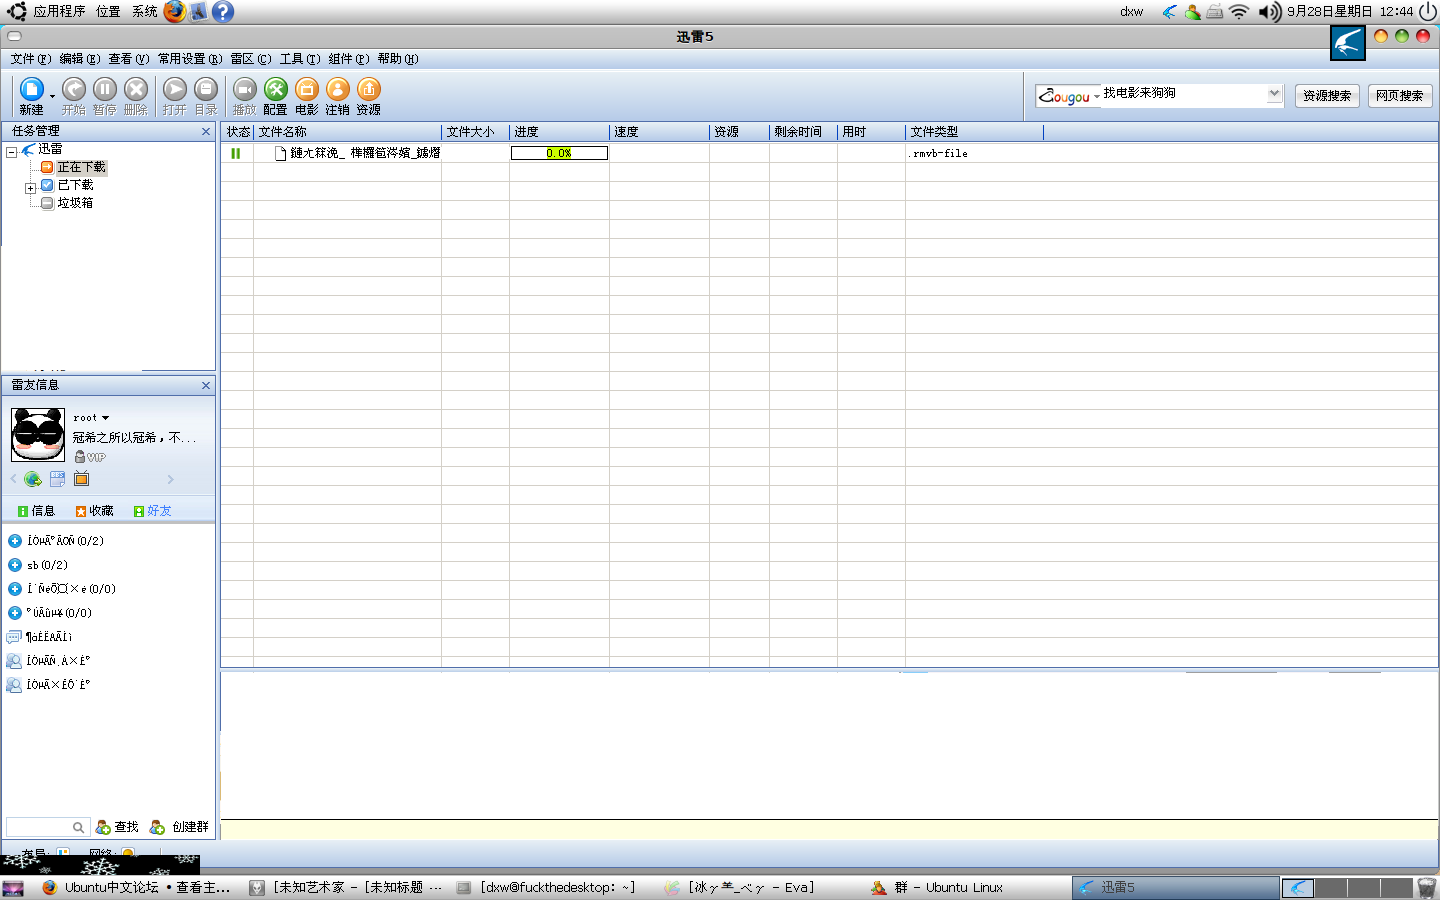
Task: Click the power button icon in top panel
Action: coord(1427,11)
